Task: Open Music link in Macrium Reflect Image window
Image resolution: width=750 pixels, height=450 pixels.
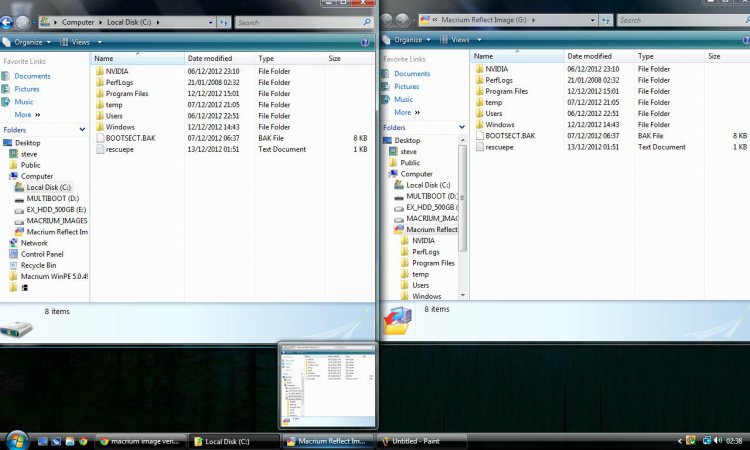Action: point(403,99)
